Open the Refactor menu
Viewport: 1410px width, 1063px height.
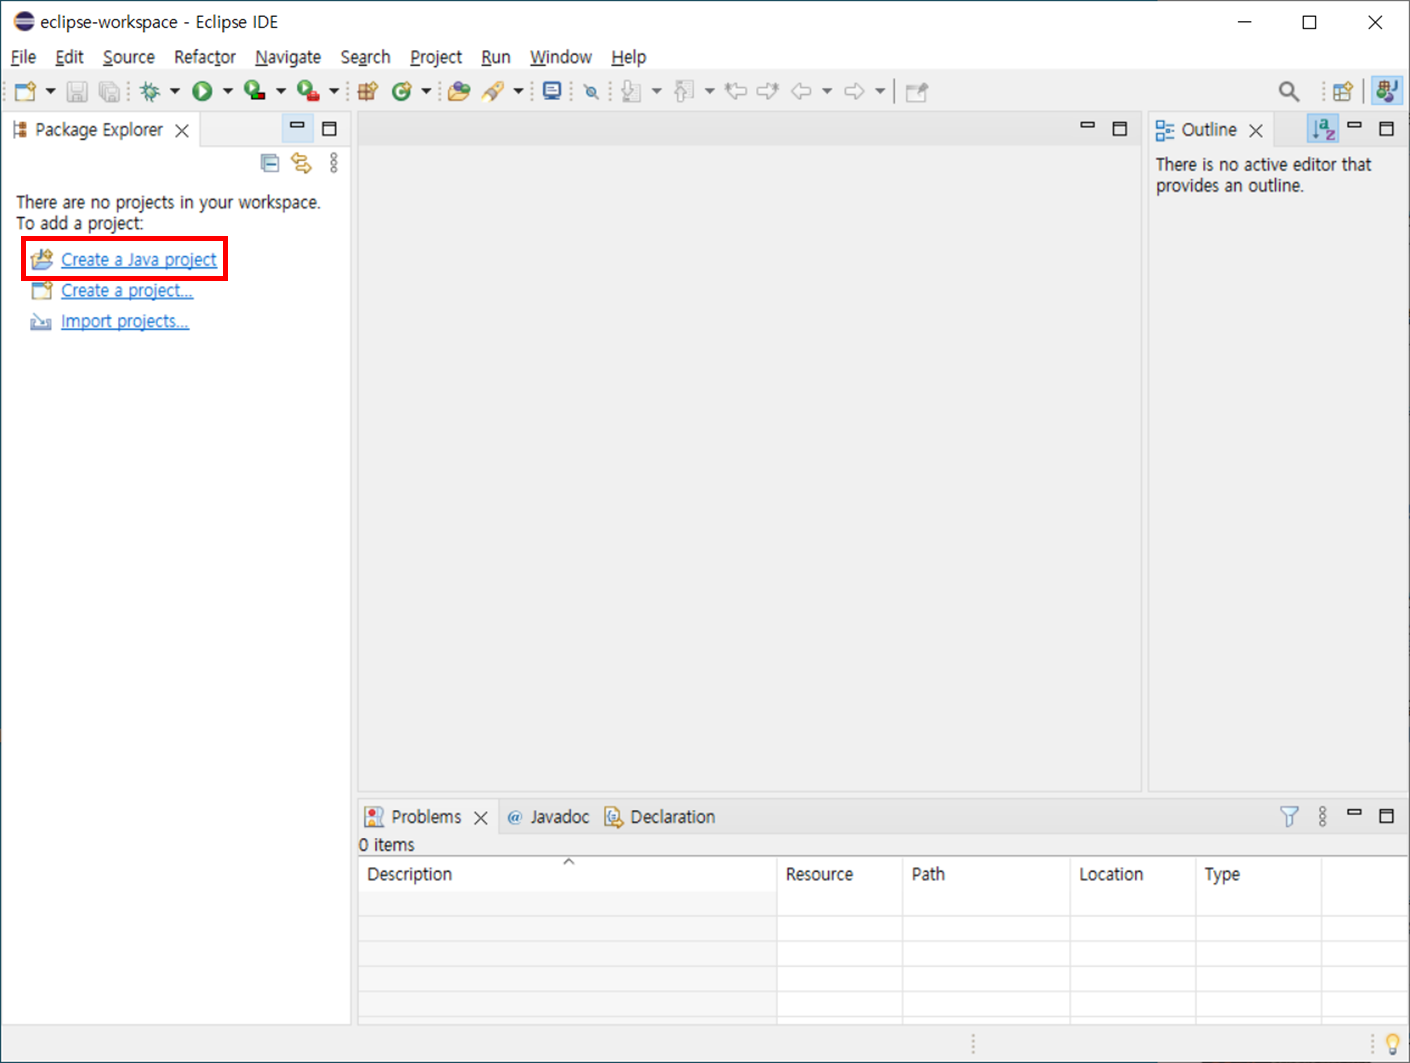[205, 57]
